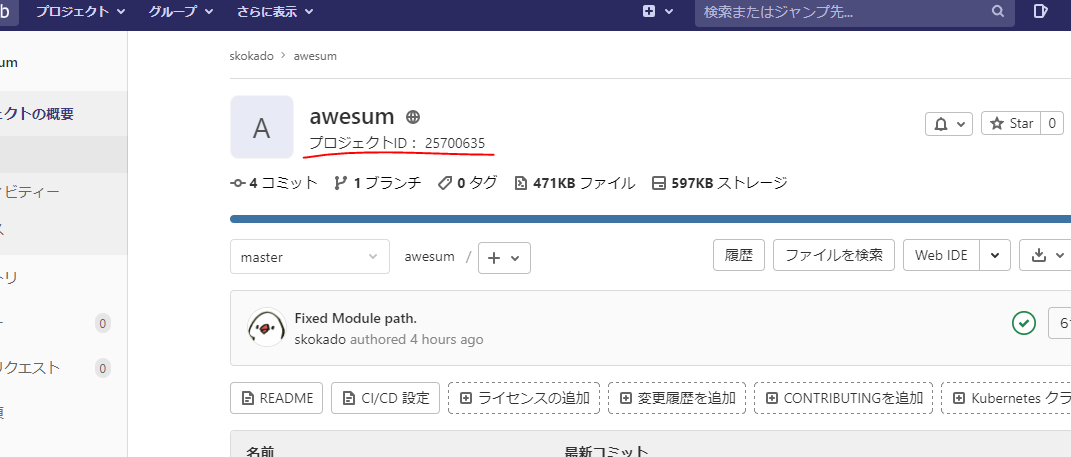Viewport: 1071px width, 457px height.
Task: Open the プロジェクト menu in top bar
Action: tap(81, 12)
